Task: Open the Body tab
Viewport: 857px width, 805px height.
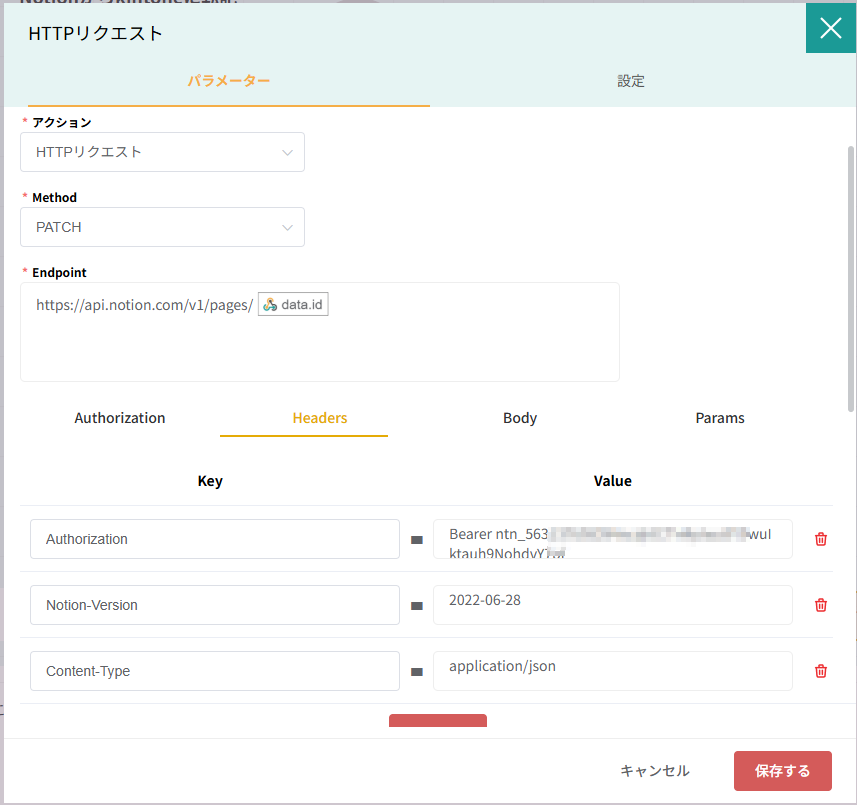Action: click(520, 418)
